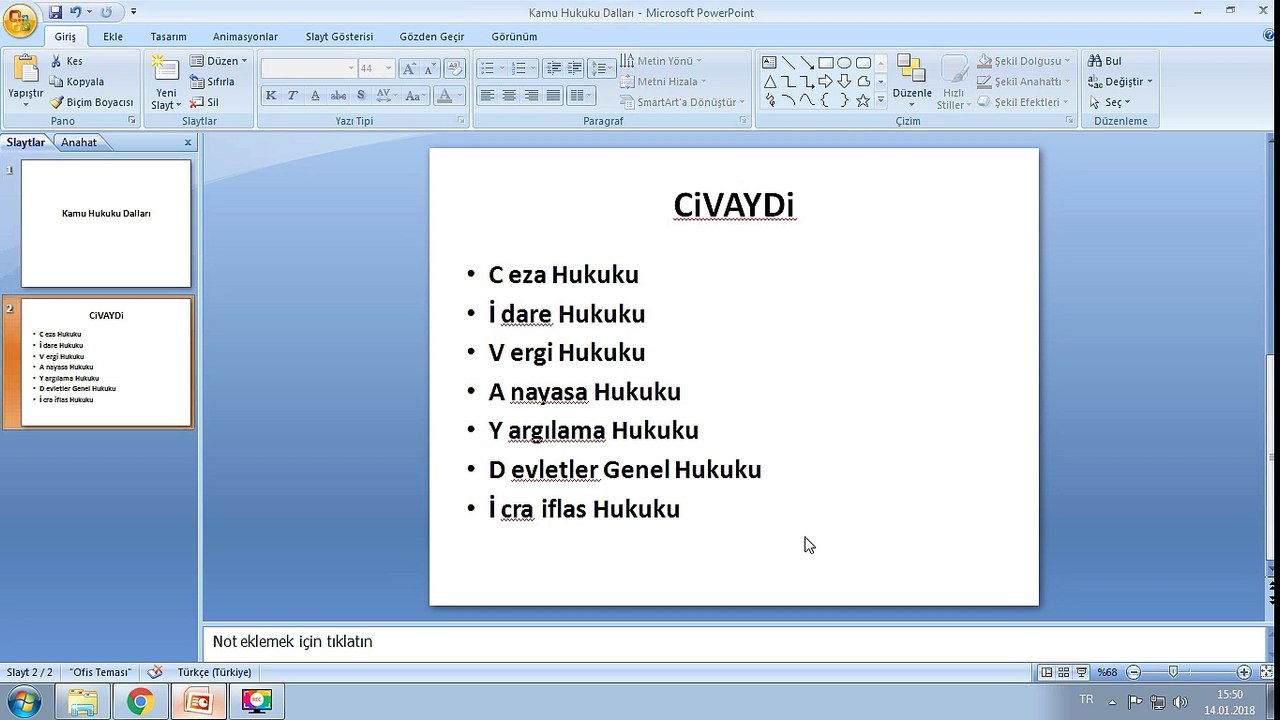
Task: Reset slide layout with Sıfırla
Action: [213, 82]
